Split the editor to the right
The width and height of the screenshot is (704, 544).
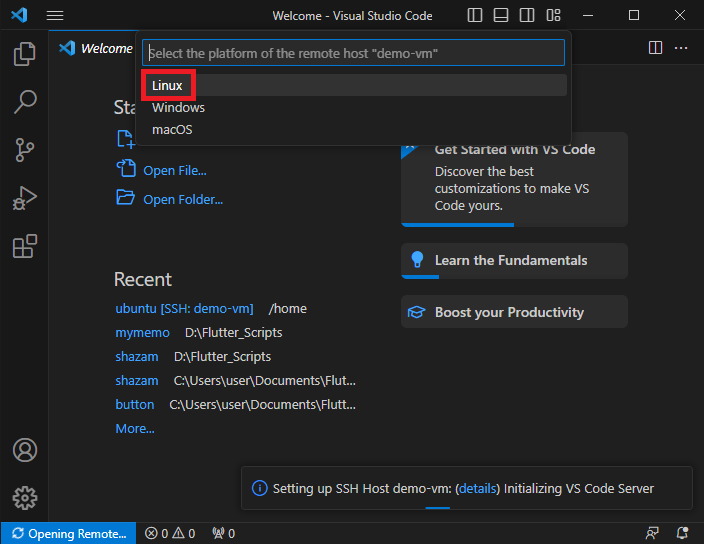656,48
